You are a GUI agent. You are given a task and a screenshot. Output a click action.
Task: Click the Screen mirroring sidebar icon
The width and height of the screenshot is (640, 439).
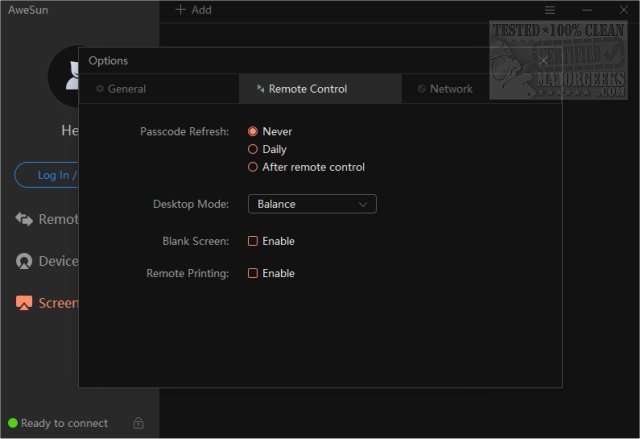pos(24,303)
